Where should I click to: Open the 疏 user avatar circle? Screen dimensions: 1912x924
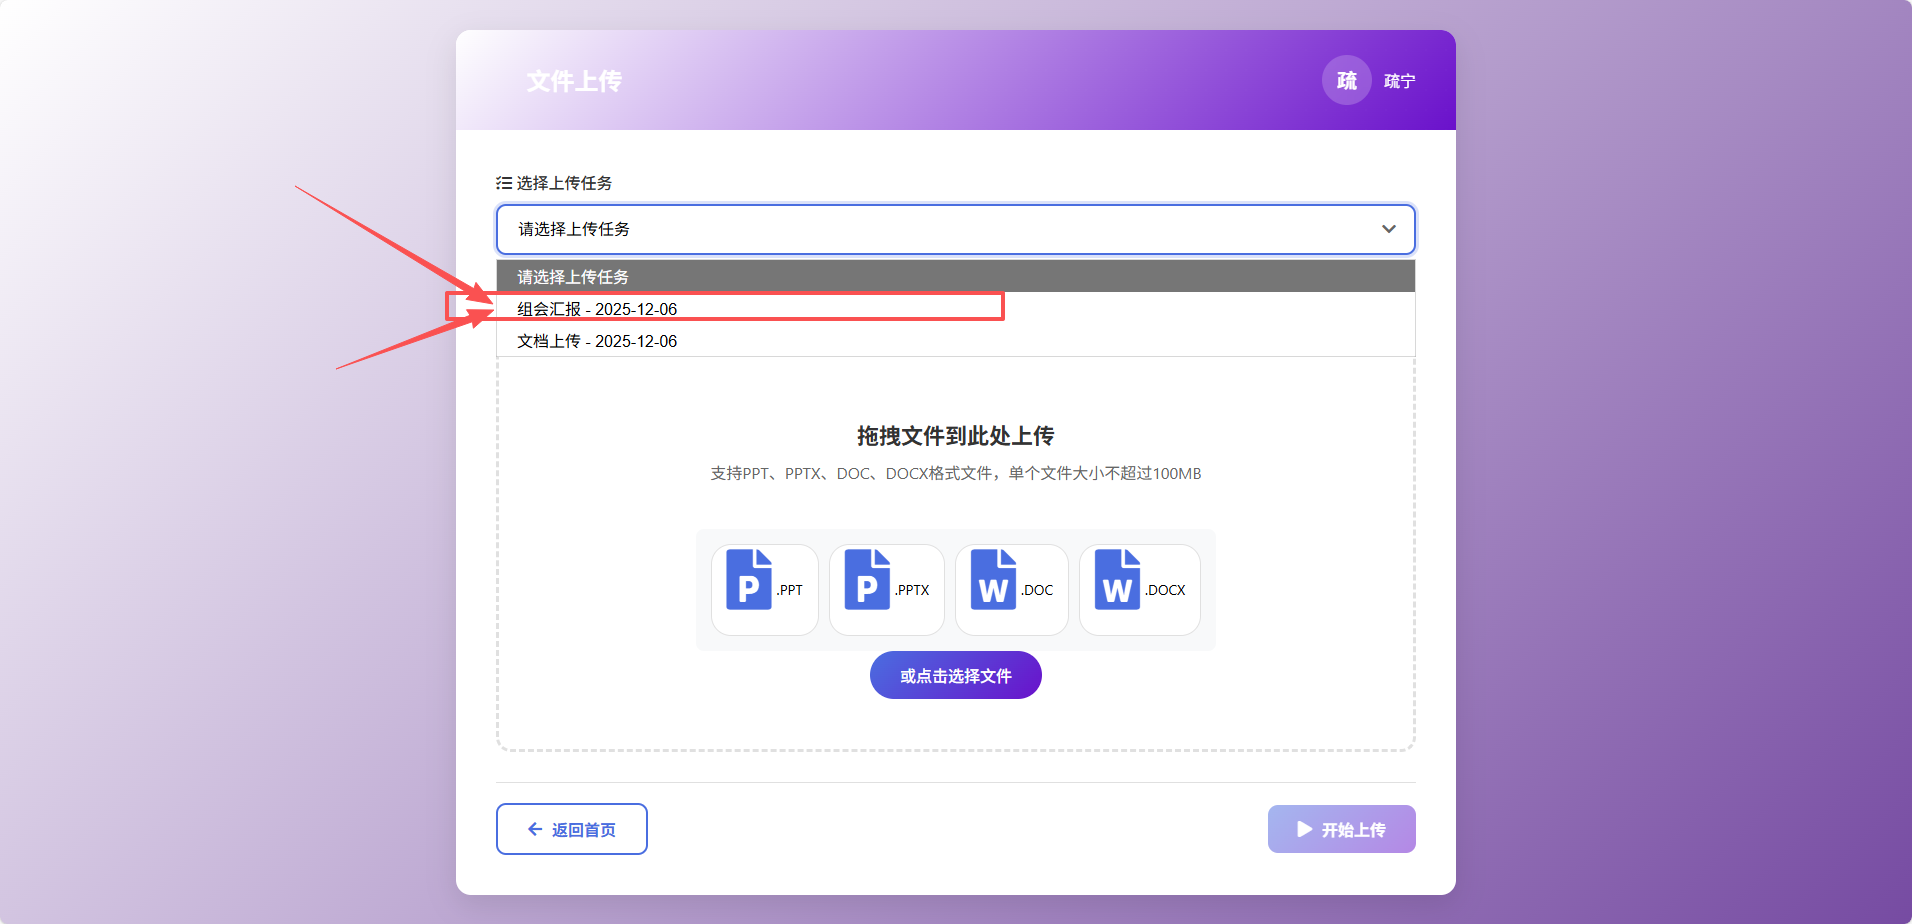pos(1347,80)
